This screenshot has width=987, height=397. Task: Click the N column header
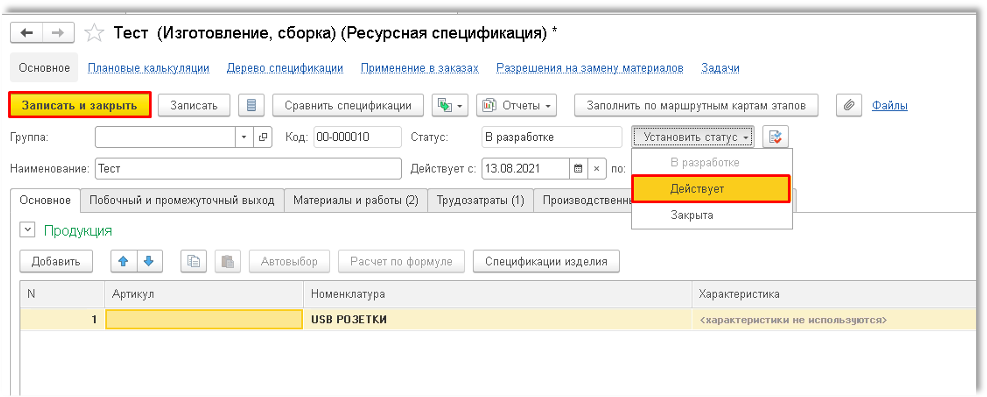click(62, 294)
